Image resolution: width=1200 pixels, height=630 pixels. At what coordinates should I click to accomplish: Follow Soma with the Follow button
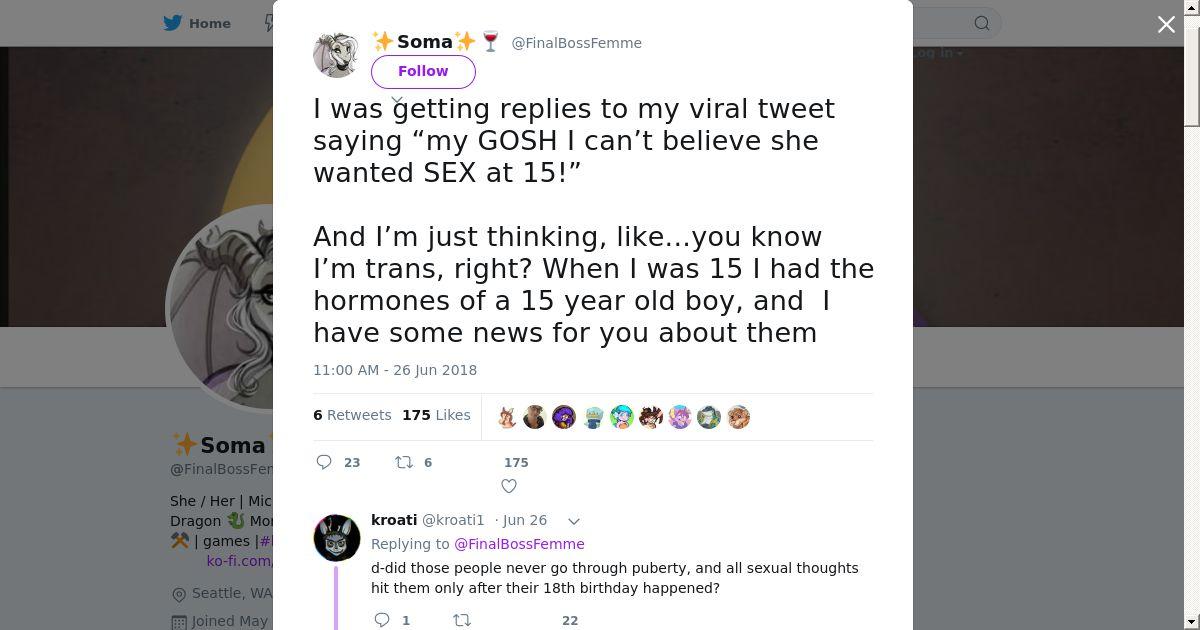coord(423,71)
